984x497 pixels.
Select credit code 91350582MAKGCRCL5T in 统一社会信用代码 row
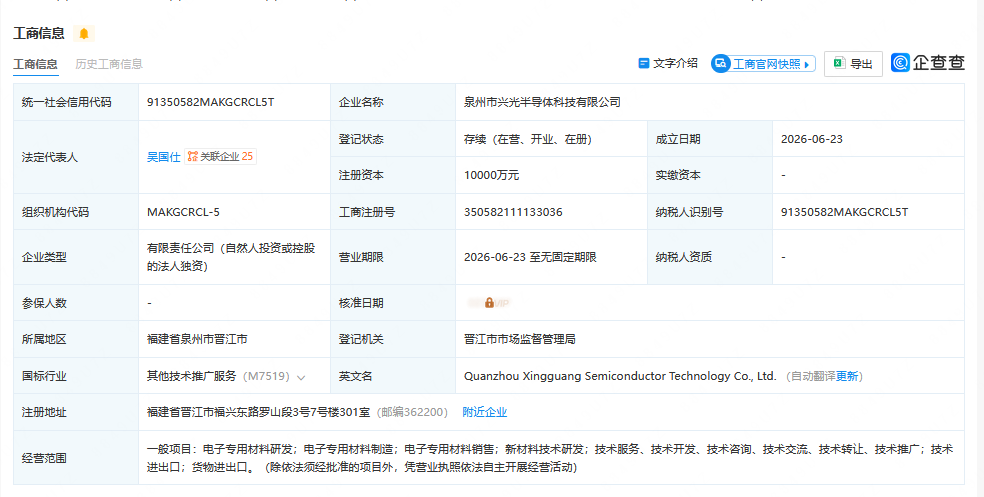tap(210, 102)
